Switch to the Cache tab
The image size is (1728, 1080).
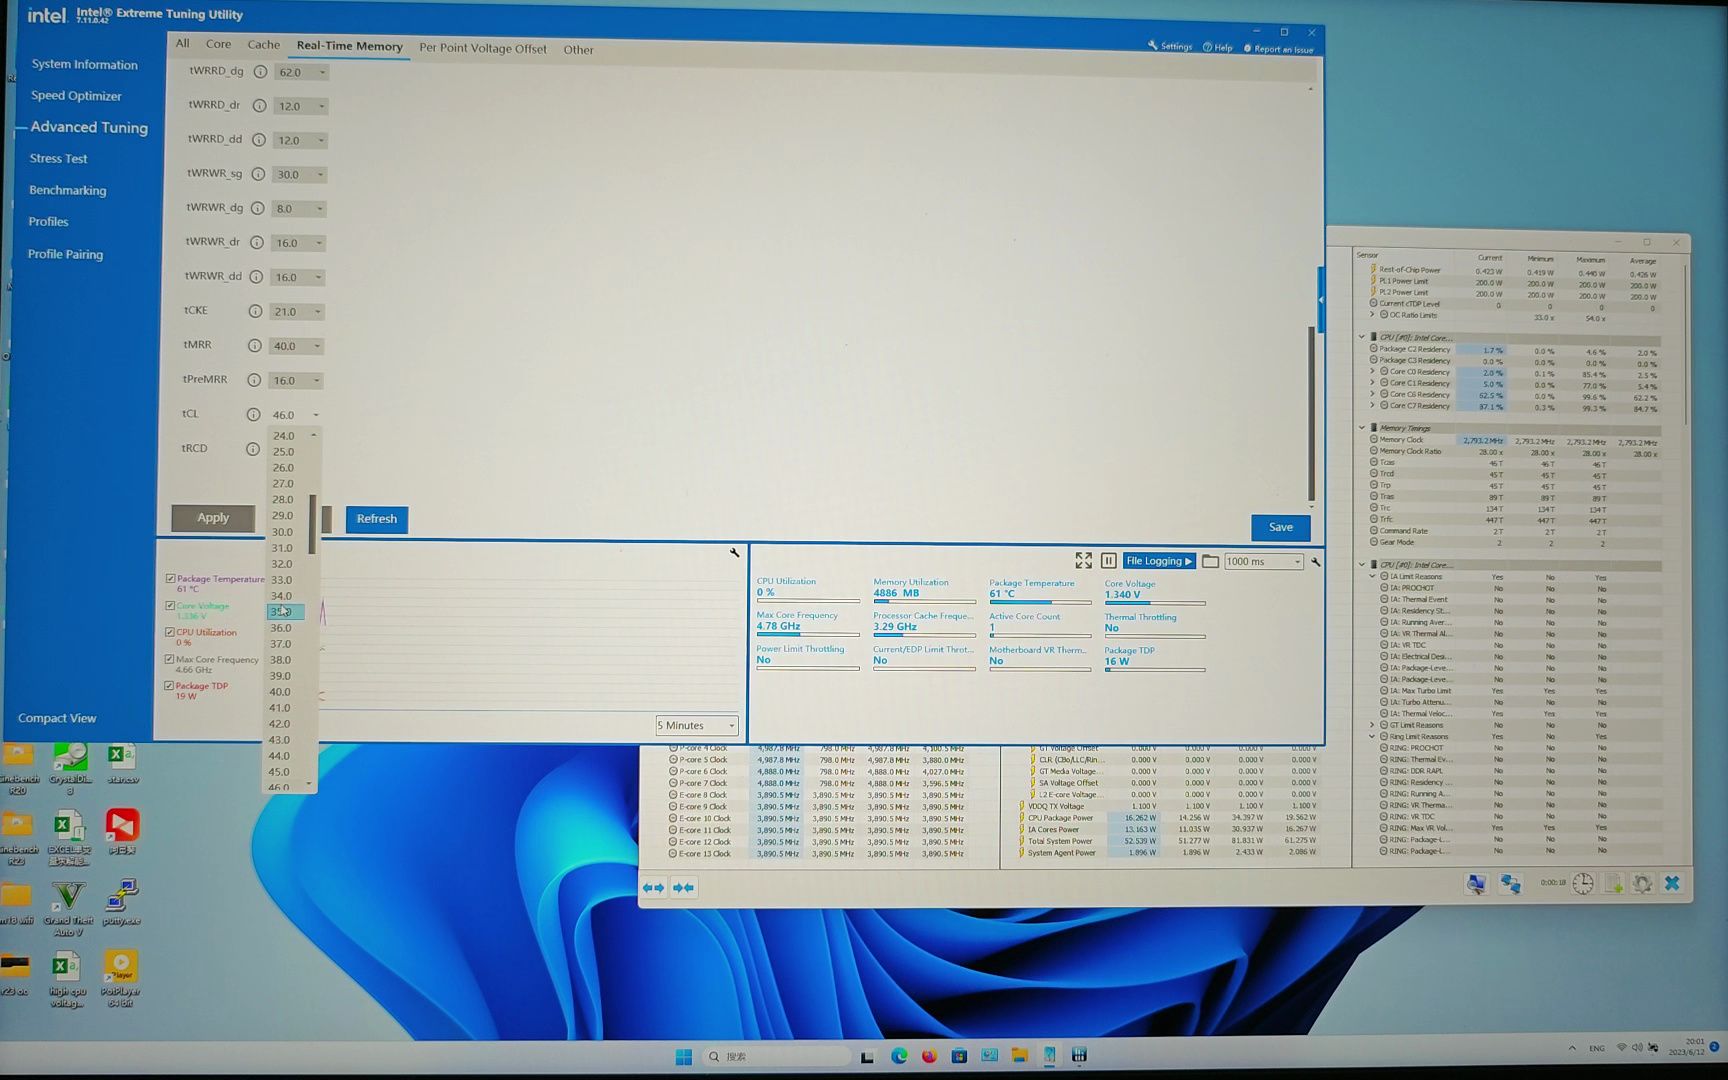pos(264,45)
